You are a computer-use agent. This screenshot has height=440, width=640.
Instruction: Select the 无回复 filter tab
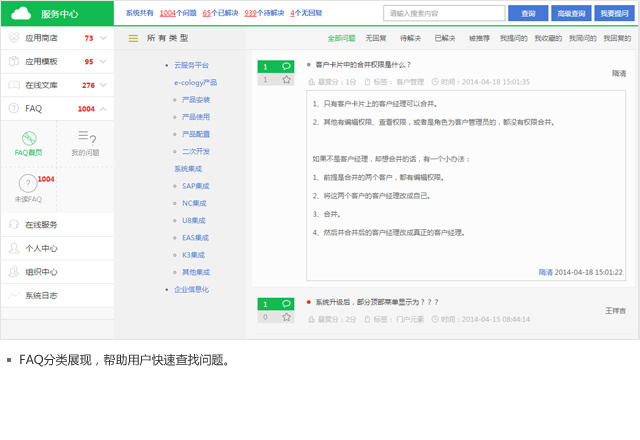click(376, 37)
